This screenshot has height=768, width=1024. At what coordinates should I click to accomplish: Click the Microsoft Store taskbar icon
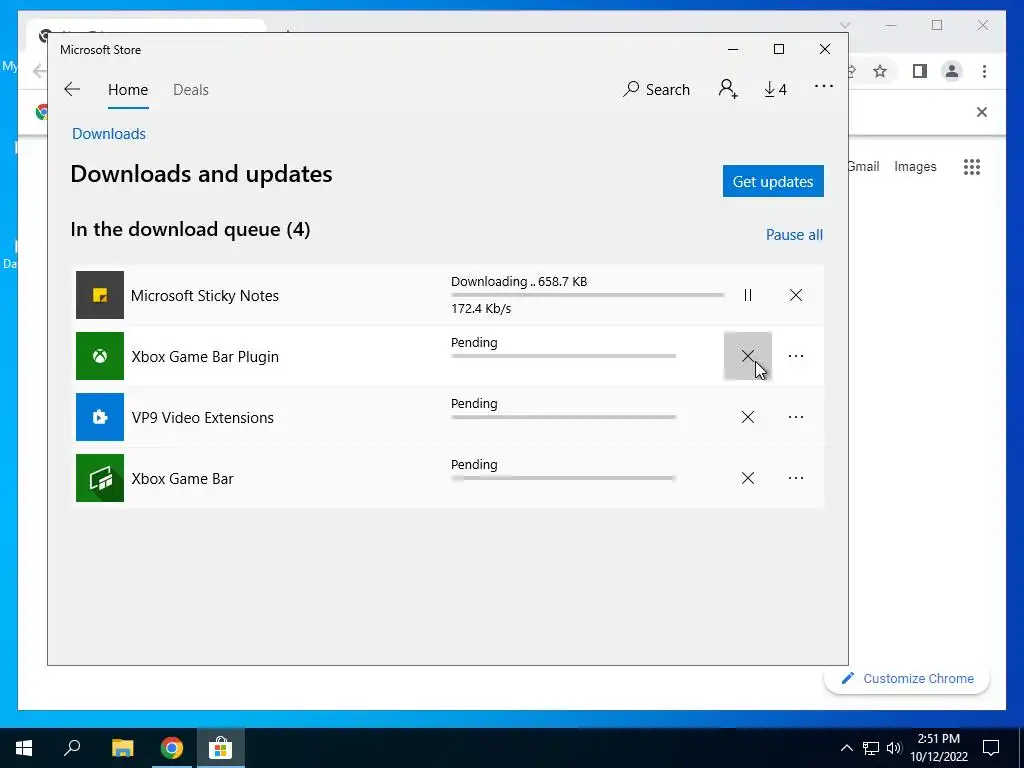221,748
